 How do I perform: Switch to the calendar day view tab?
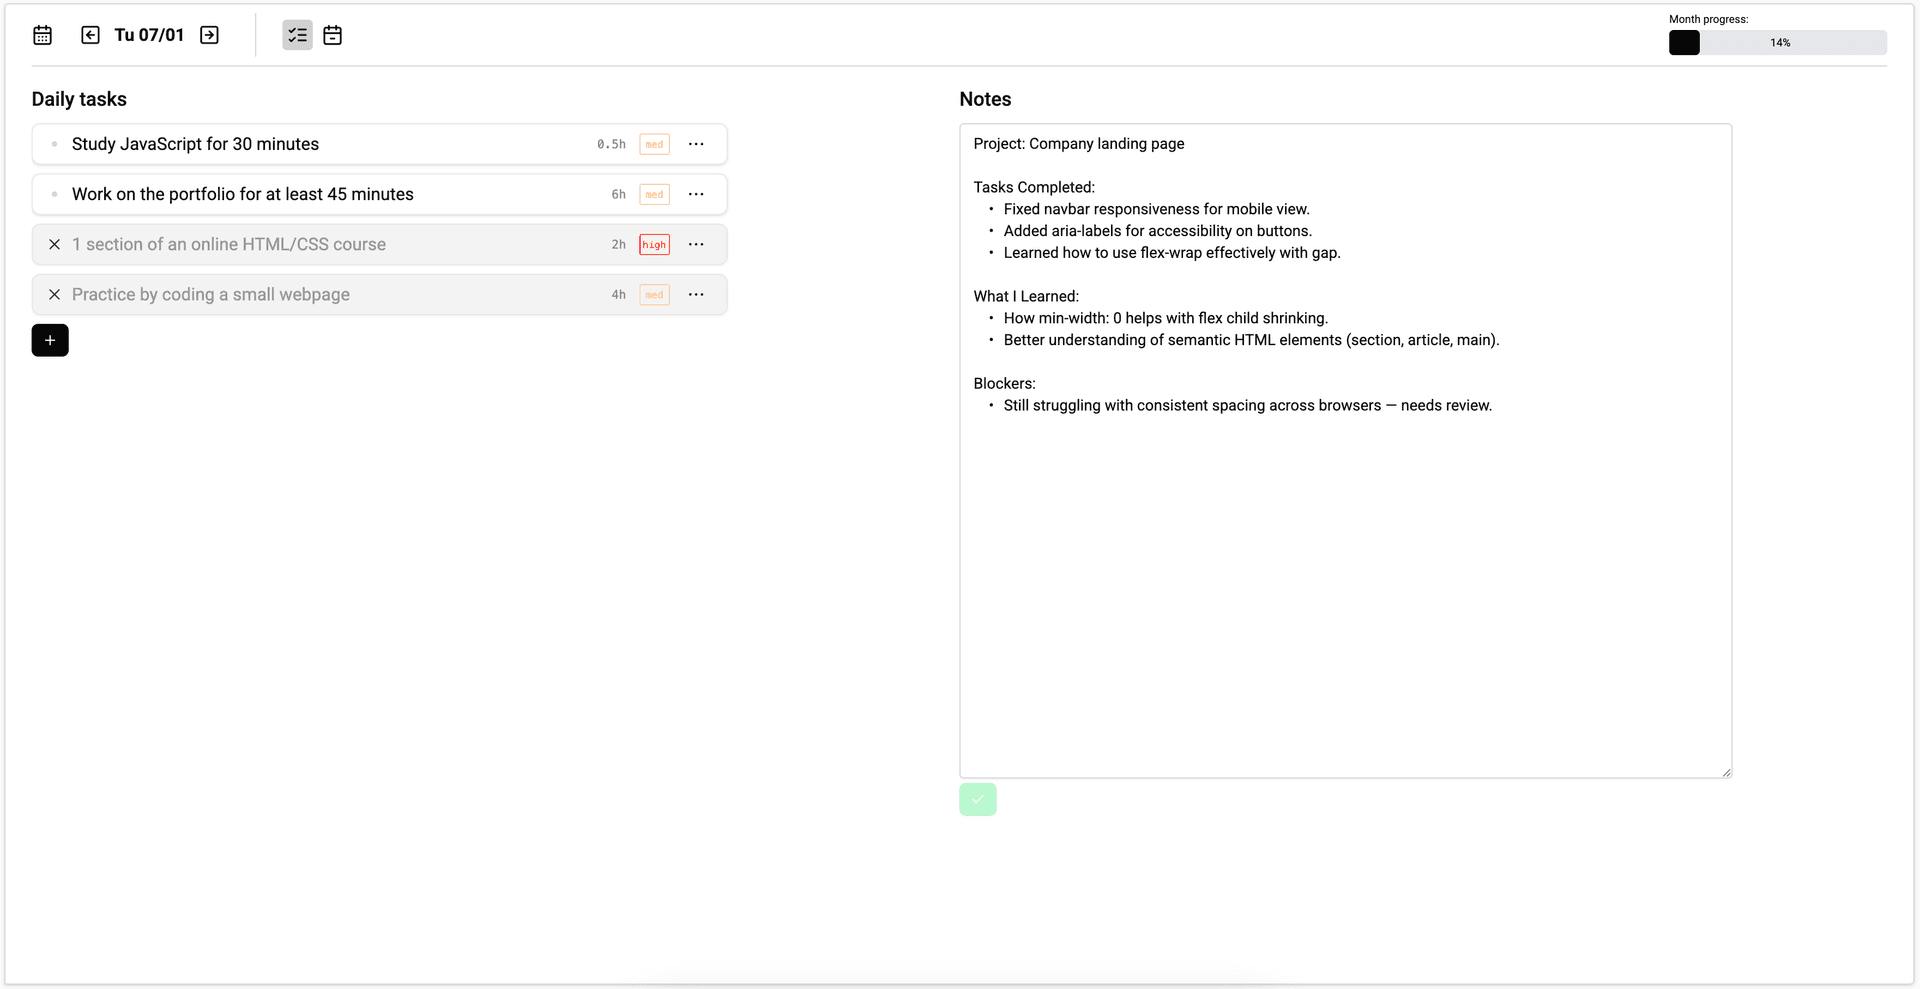[x=332, y=34]
